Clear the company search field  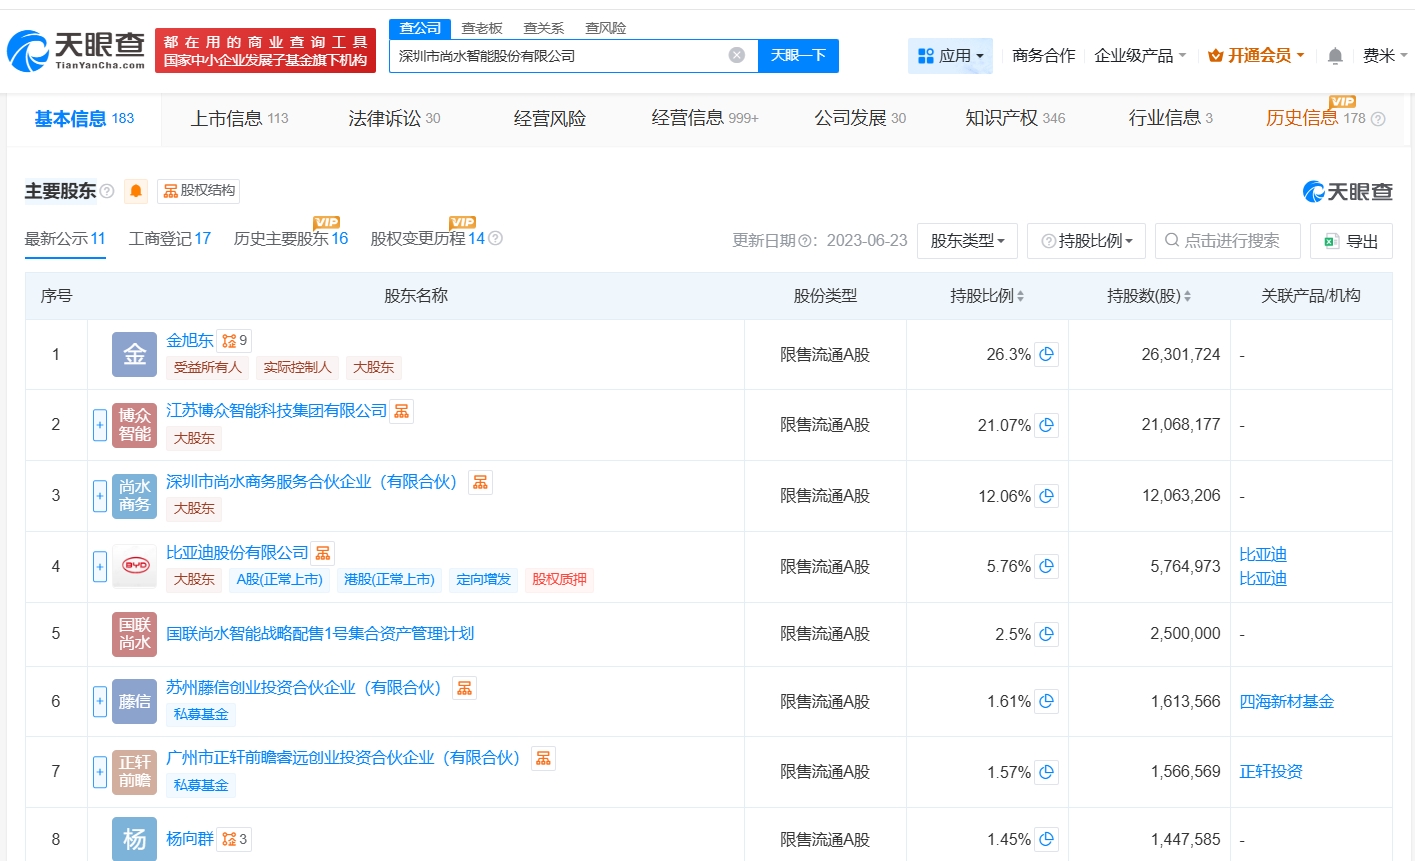pos(737,55)
